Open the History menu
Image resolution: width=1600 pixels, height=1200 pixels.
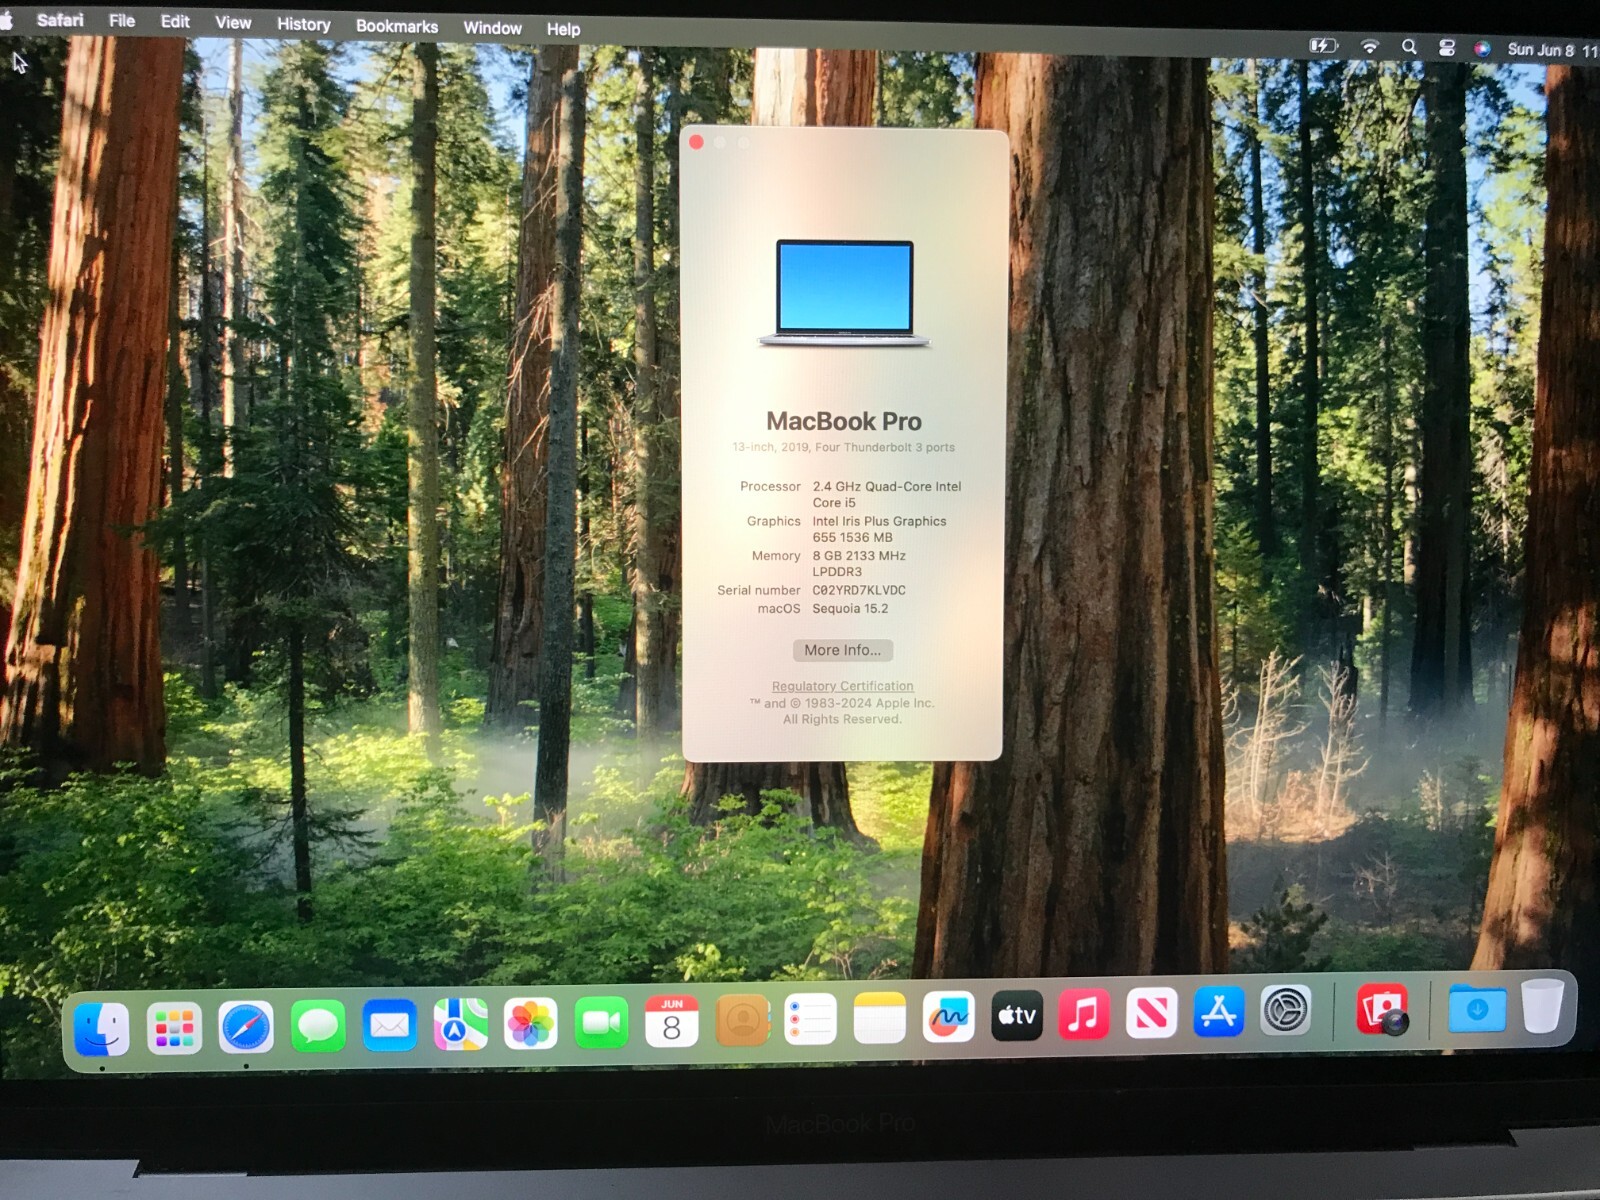coord(303,24)
